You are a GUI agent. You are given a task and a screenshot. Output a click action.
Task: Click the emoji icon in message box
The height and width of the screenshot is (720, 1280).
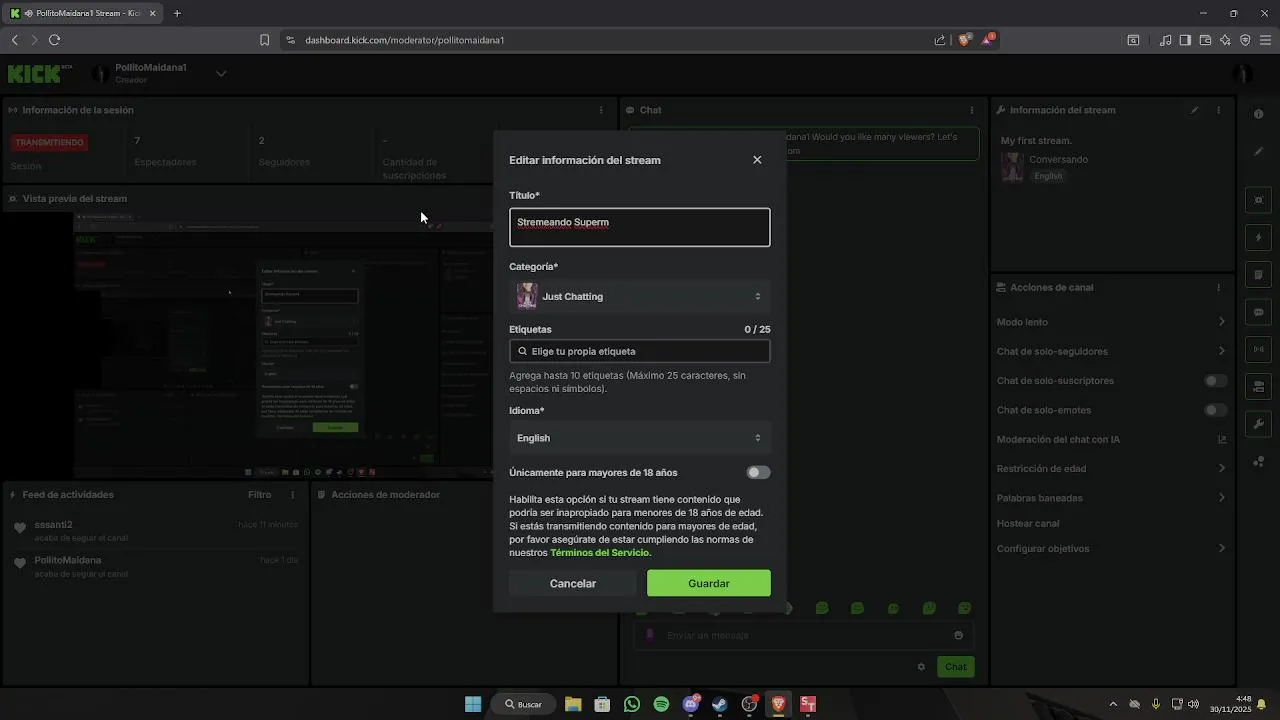(958, 635)
